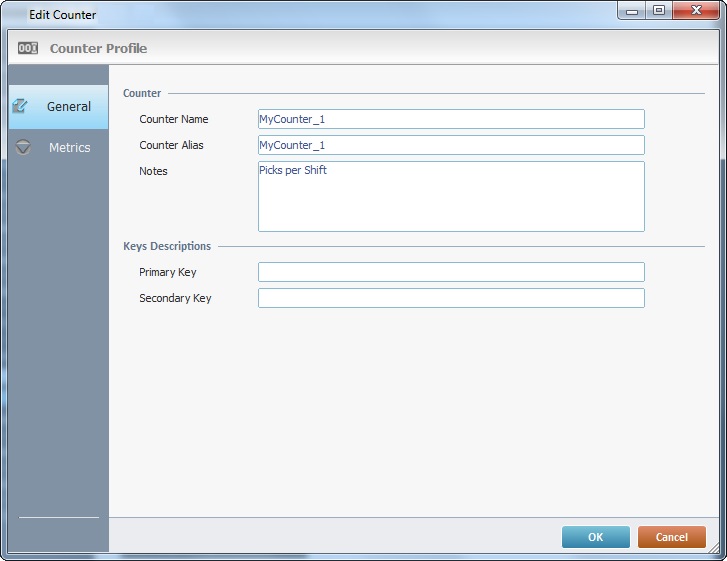
Task: Click the Counter Profile header icon
Action: pyautogui.click(x=28, y=48)
